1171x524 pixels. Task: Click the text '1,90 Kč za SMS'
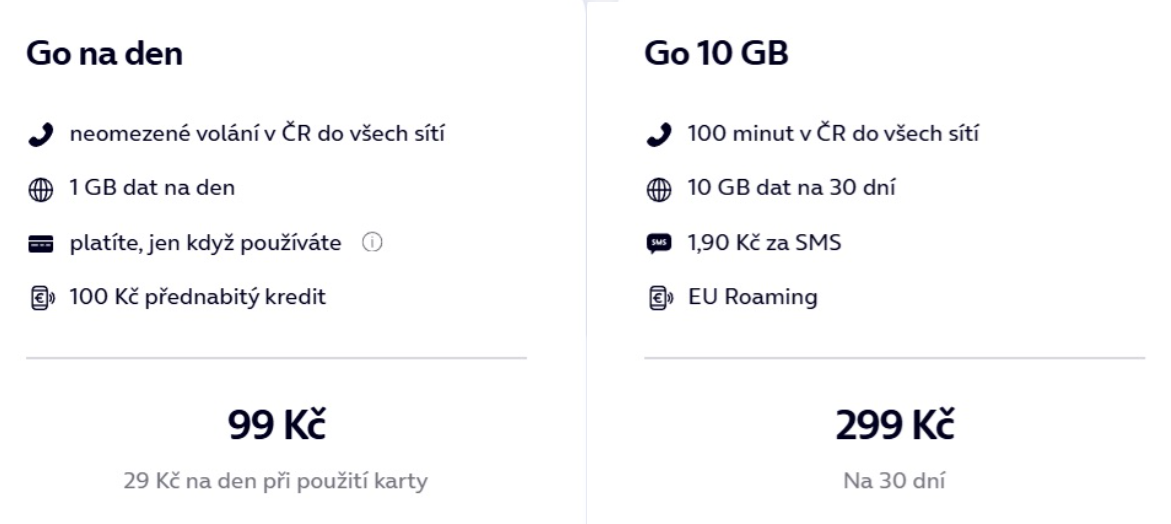765,243
